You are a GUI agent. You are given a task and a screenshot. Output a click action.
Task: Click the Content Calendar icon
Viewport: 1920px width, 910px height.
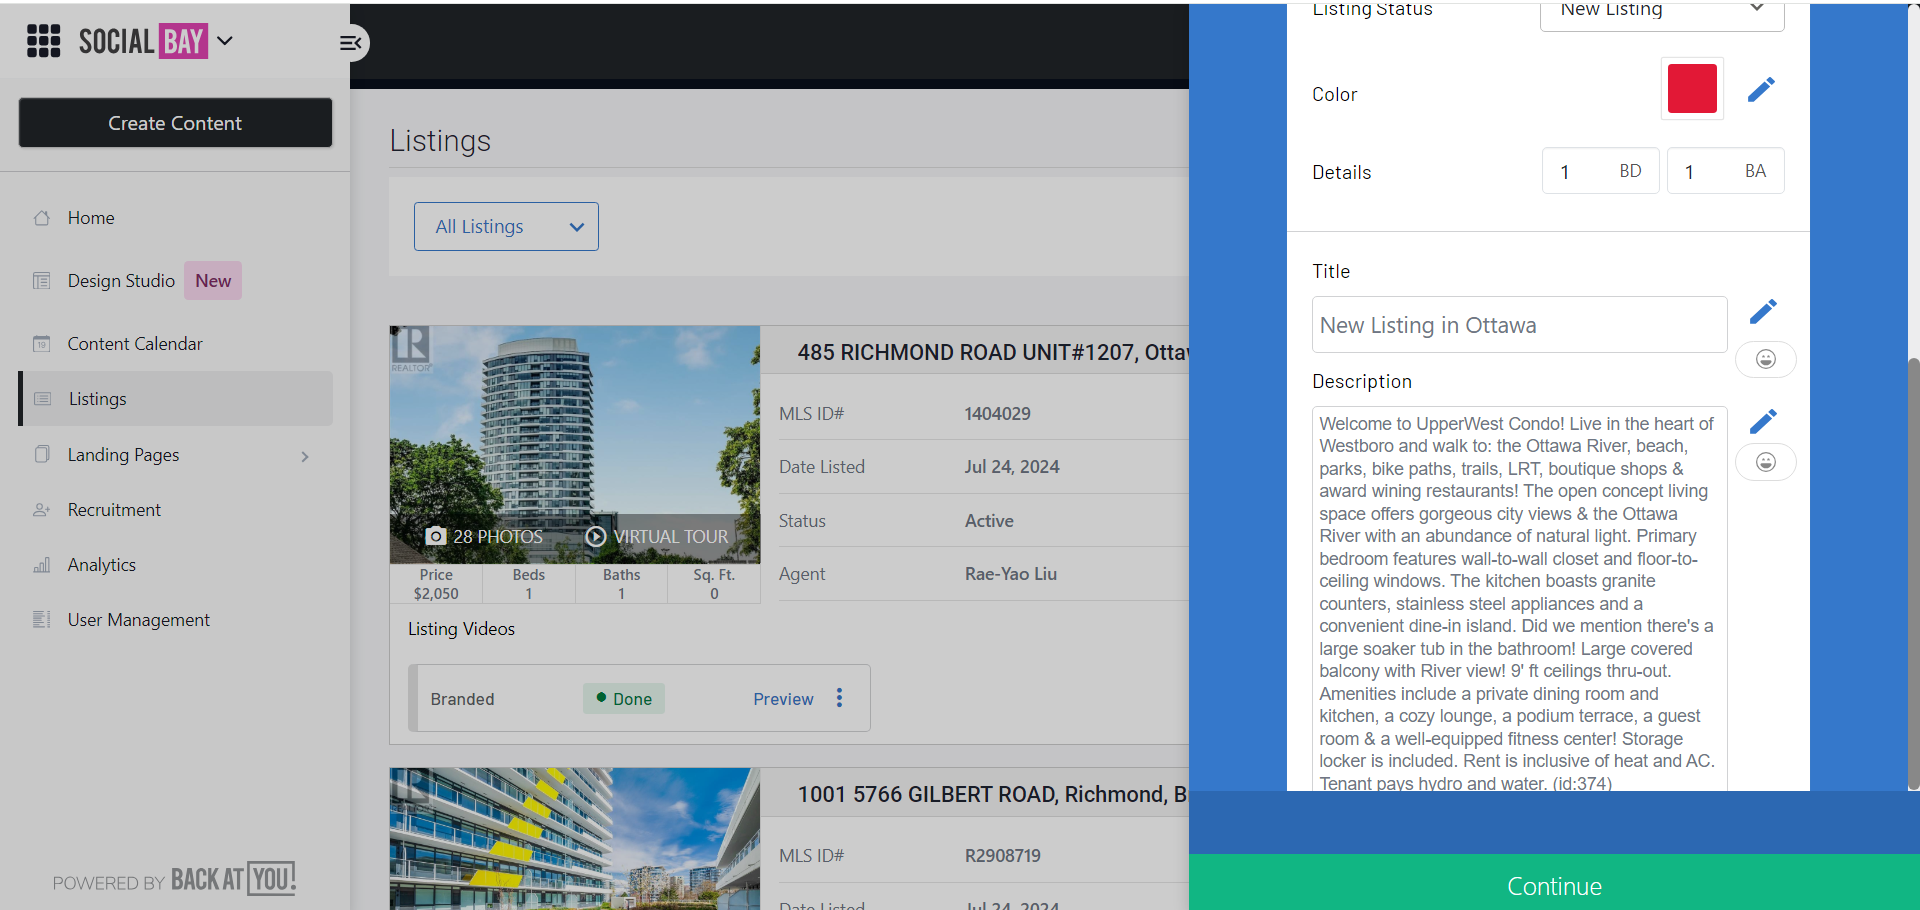point(42,344)
